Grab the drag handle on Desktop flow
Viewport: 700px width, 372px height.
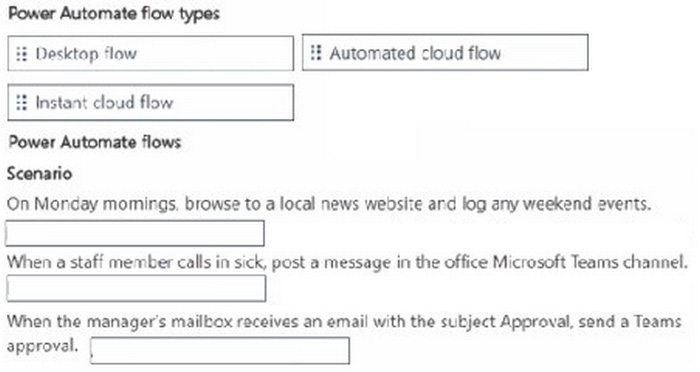click(x=21, y=54)
